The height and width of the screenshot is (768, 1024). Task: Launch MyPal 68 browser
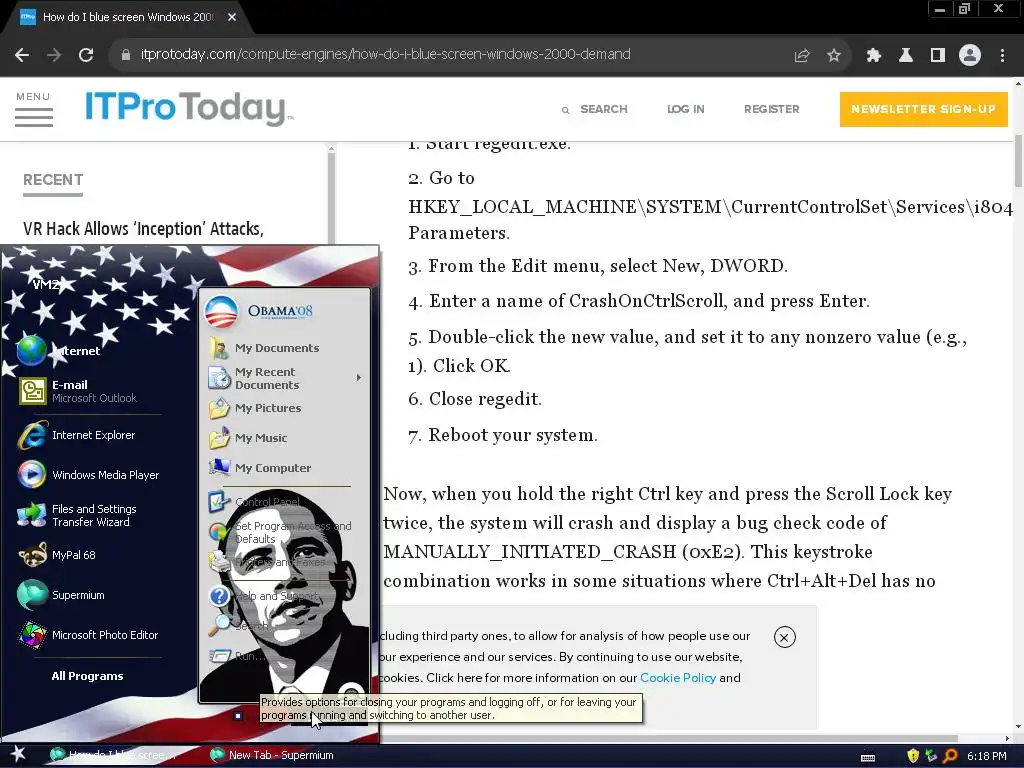pos(59,555)
